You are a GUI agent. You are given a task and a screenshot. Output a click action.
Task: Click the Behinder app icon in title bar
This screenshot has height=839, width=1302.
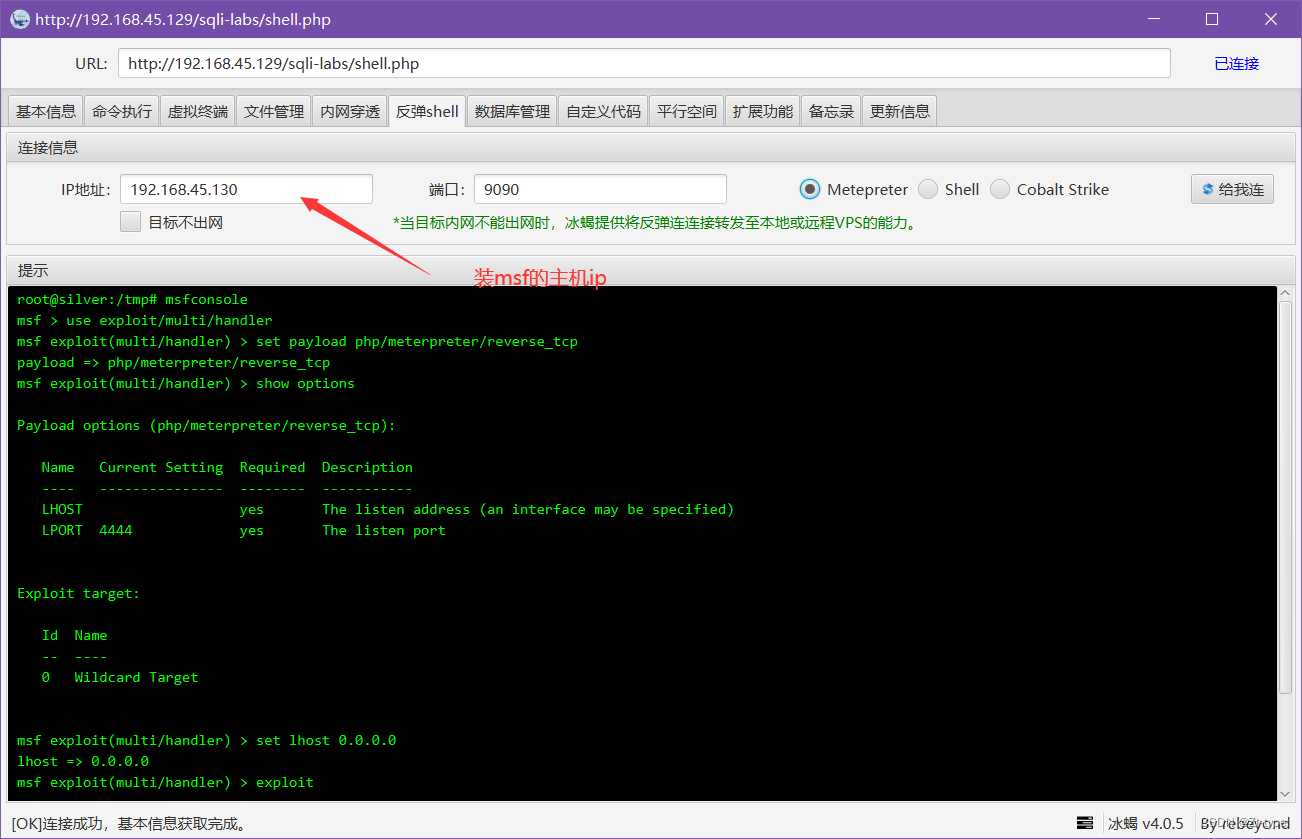[x=20, y=19]
